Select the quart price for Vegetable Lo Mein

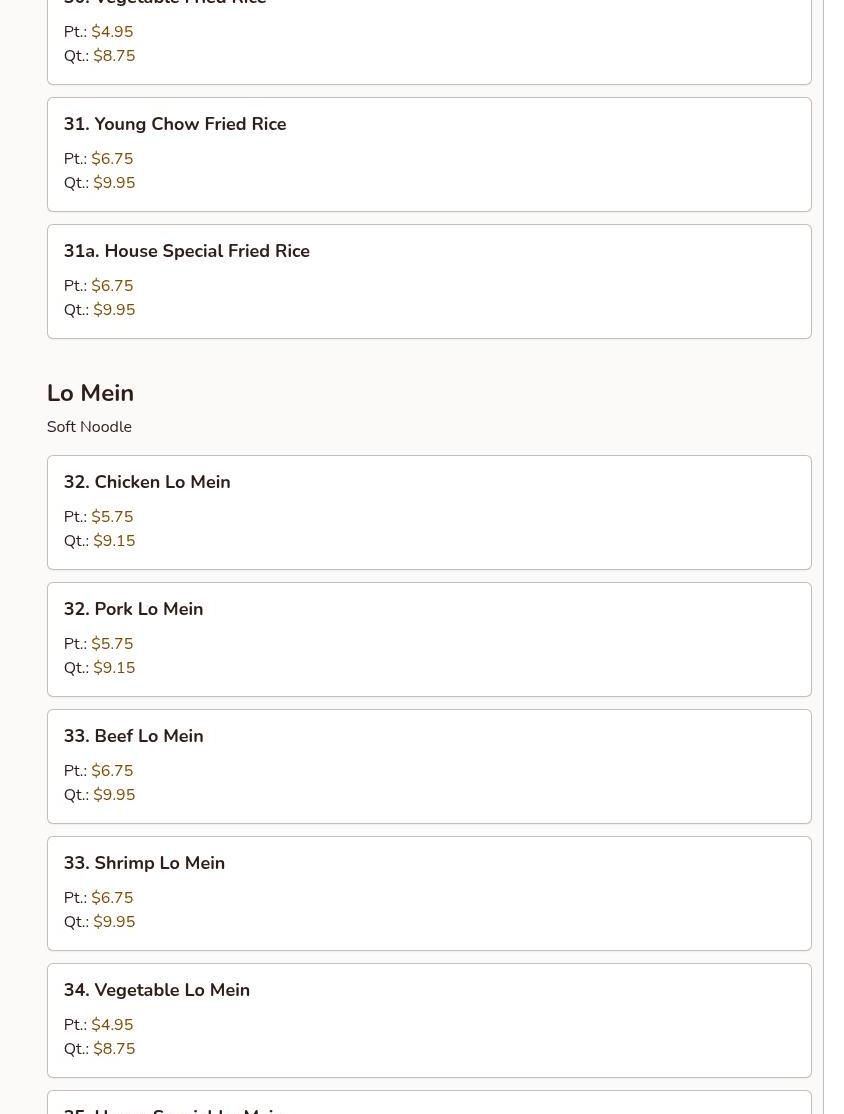coord(114,1049)
